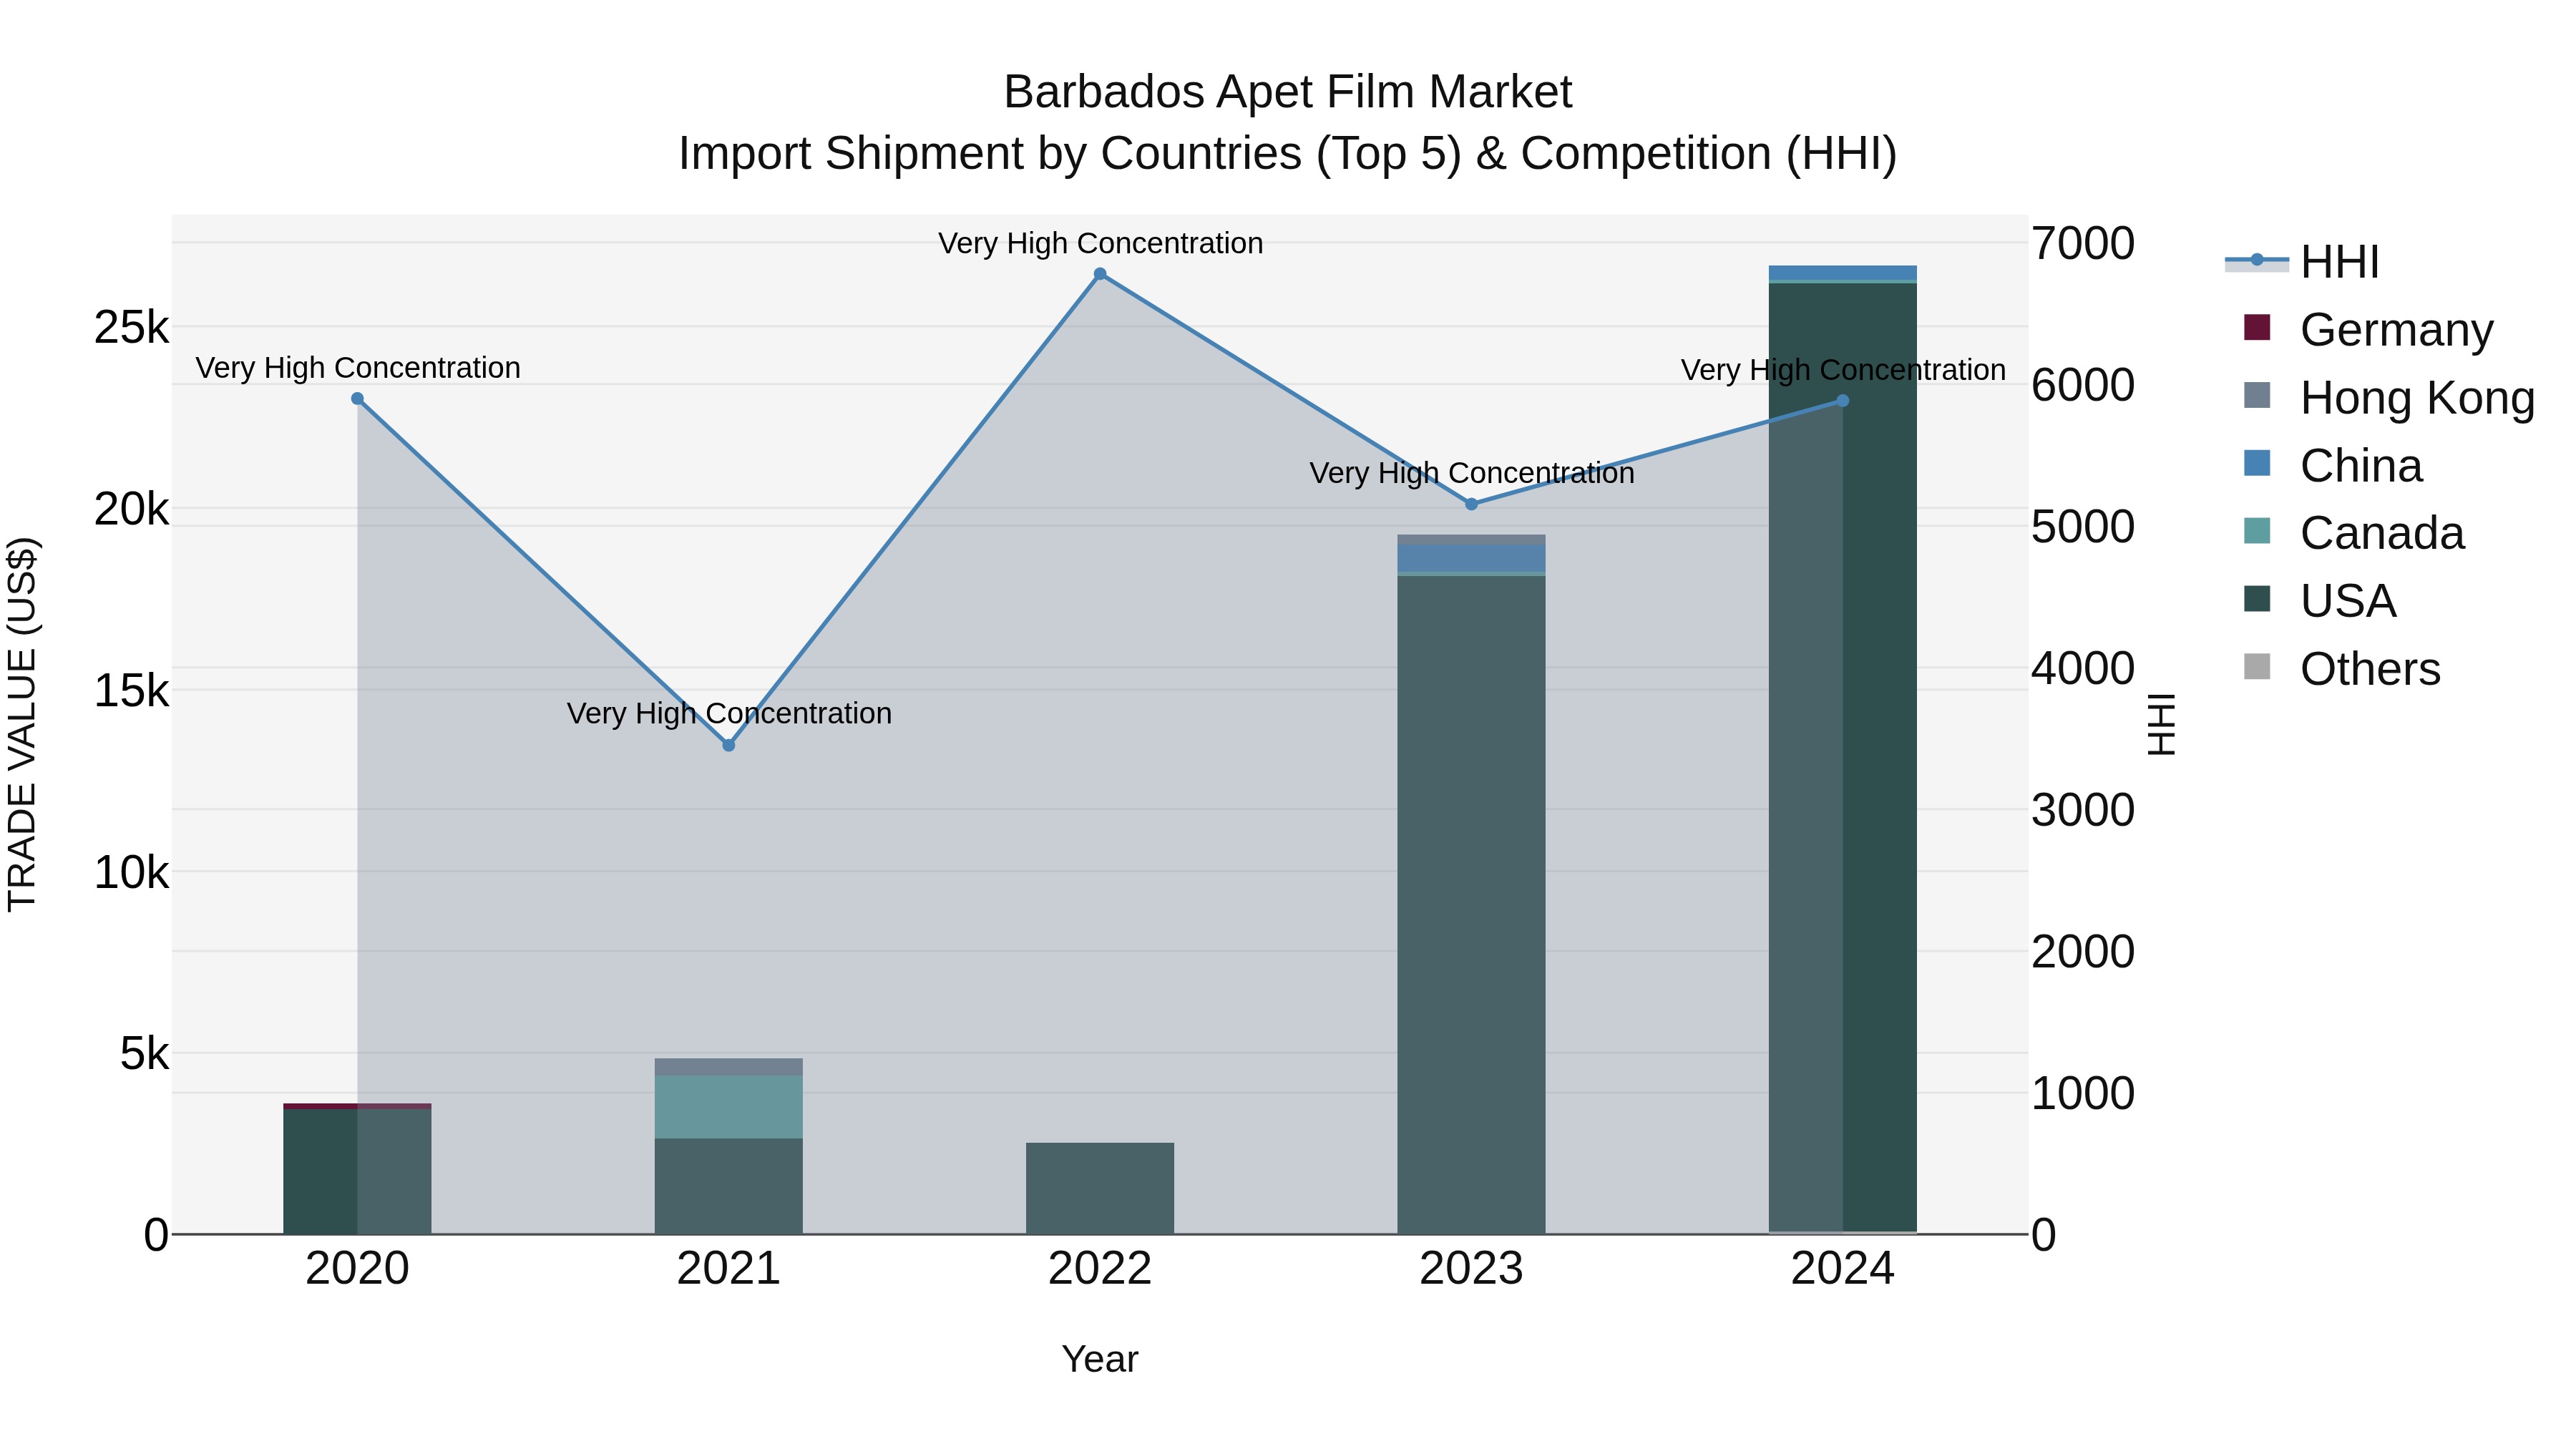This screenshot has width=2576, height=1449.
Task: Click the Very High Concentration label near 2024
Action: pyautogui.click(x=1843, y=370)
